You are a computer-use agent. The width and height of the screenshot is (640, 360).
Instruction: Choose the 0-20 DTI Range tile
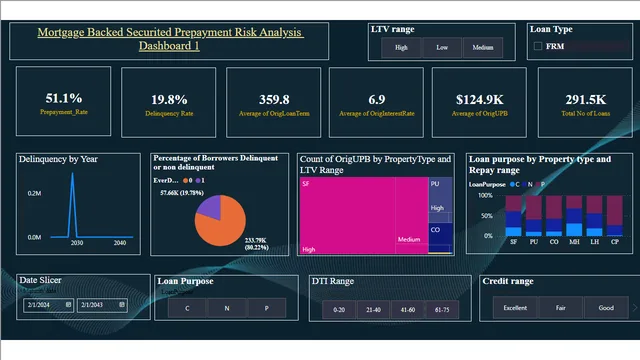(x=339, y=310)
